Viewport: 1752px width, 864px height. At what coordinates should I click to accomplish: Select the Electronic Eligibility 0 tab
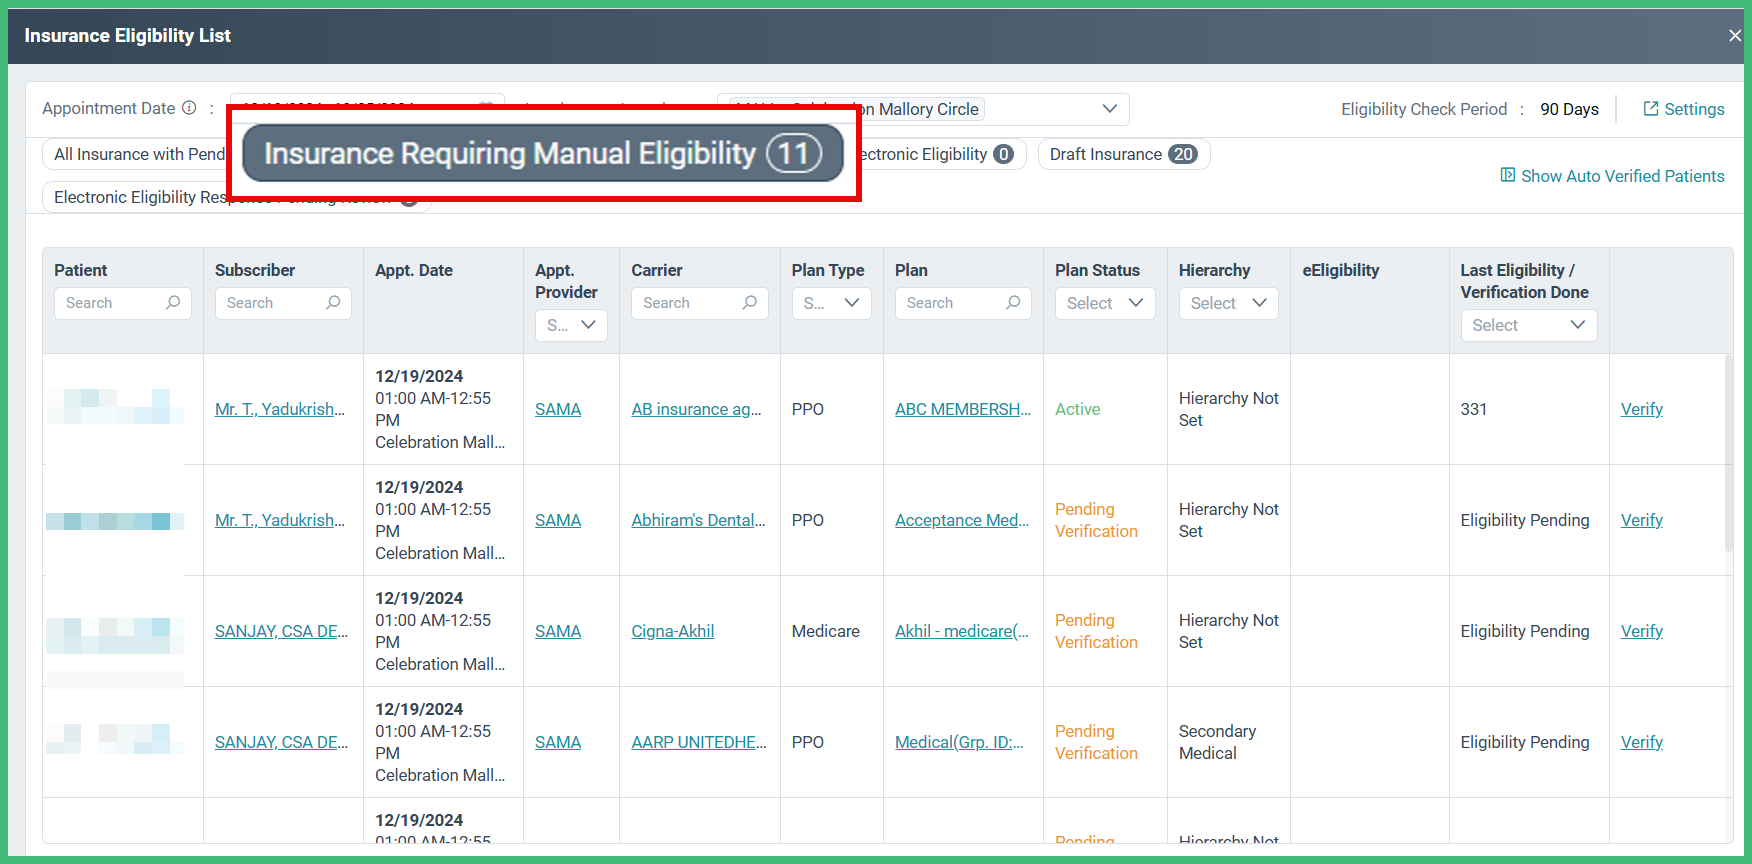click(941, 154)
